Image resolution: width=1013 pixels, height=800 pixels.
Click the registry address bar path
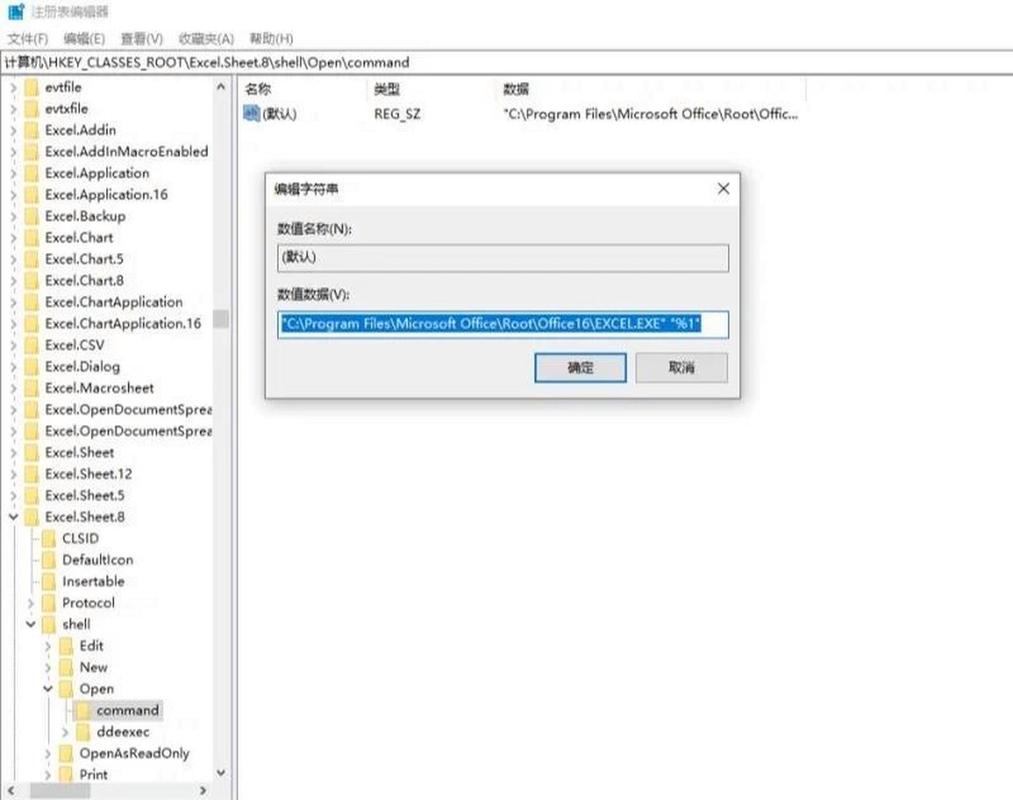click(x=207, y=63)
